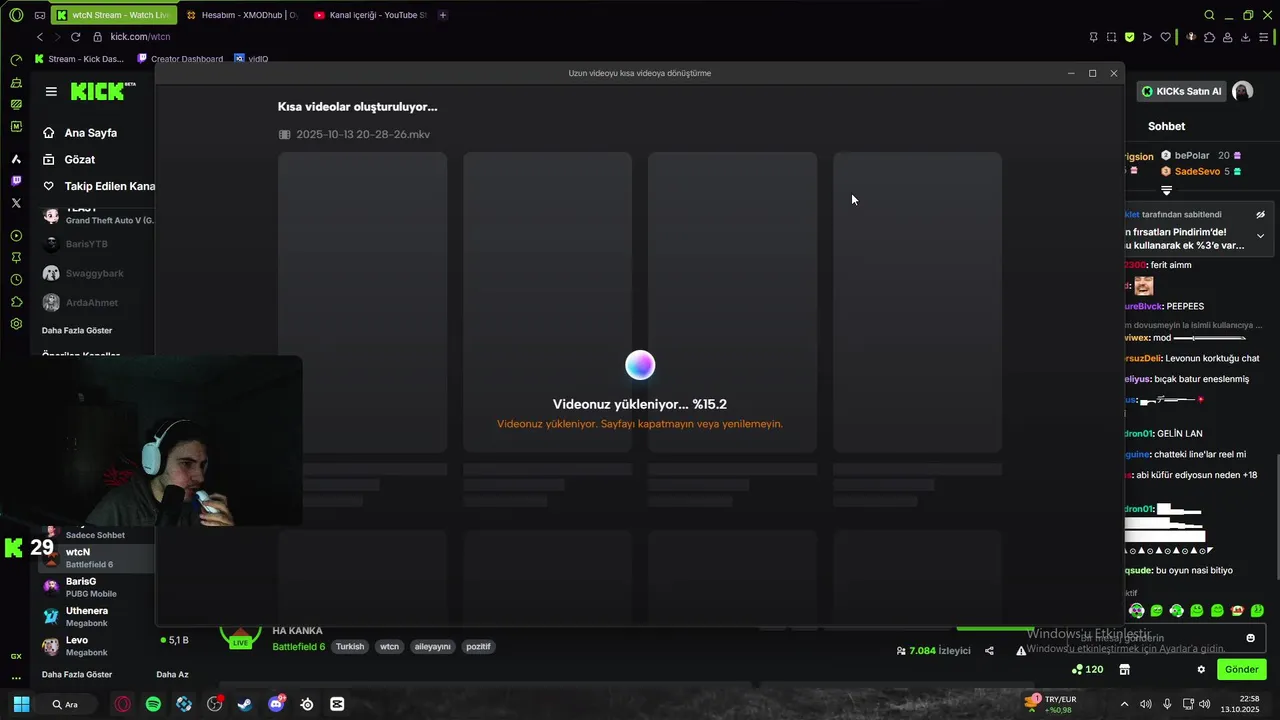Open Opera GX from the taskbar
The image size is (1280, 720).
point(122,704)
